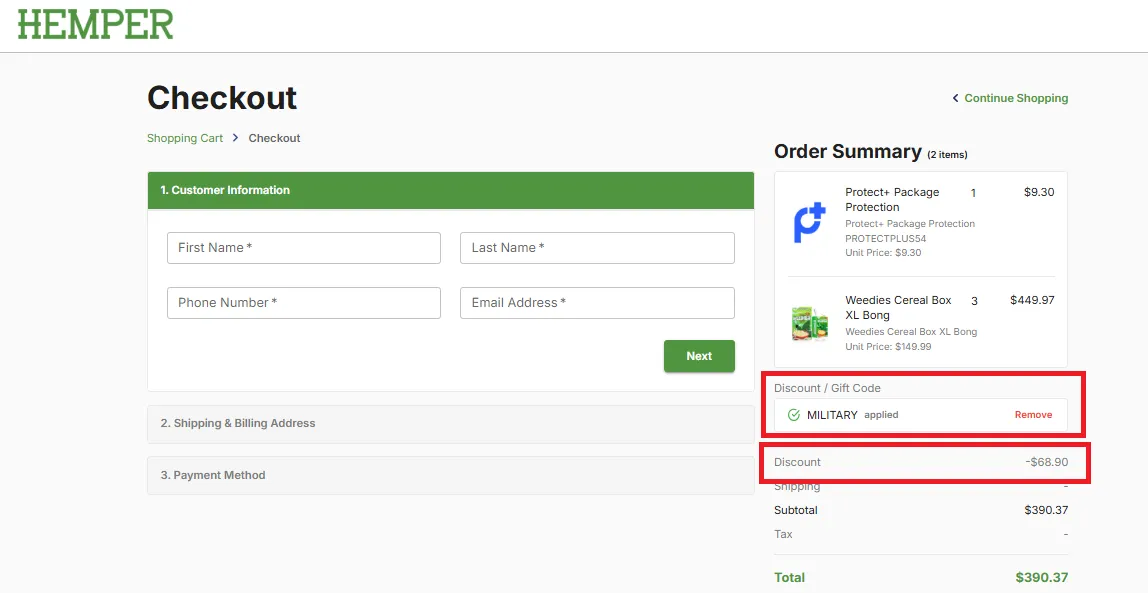Click the Protect+ package protection icon
Image resolution: width=1148 pixels, height=593 pixels.
click(810, 224)
